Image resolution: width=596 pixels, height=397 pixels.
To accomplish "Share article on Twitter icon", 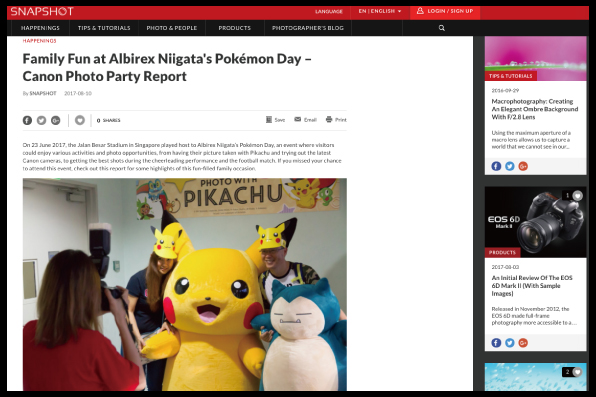I will point(41,120).
